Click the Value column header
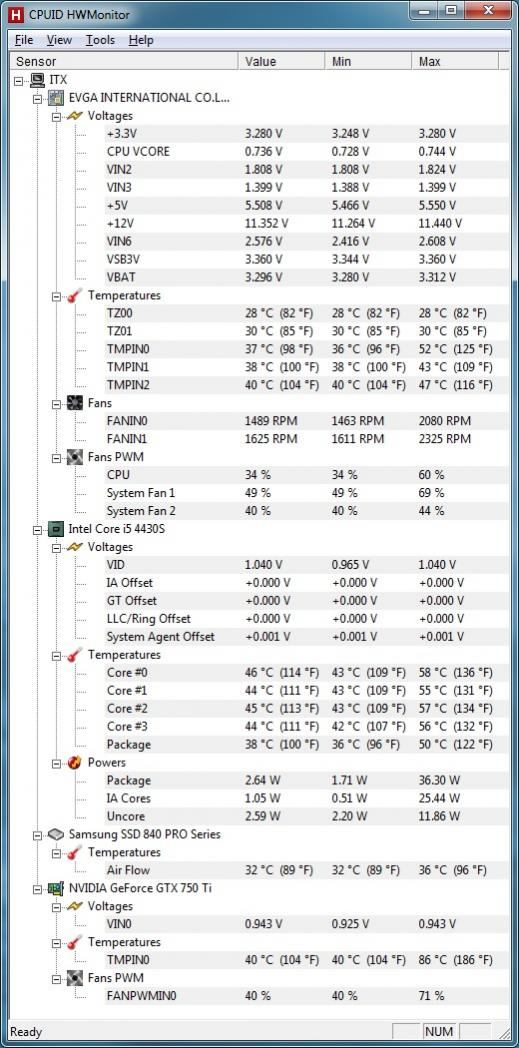 282,61
